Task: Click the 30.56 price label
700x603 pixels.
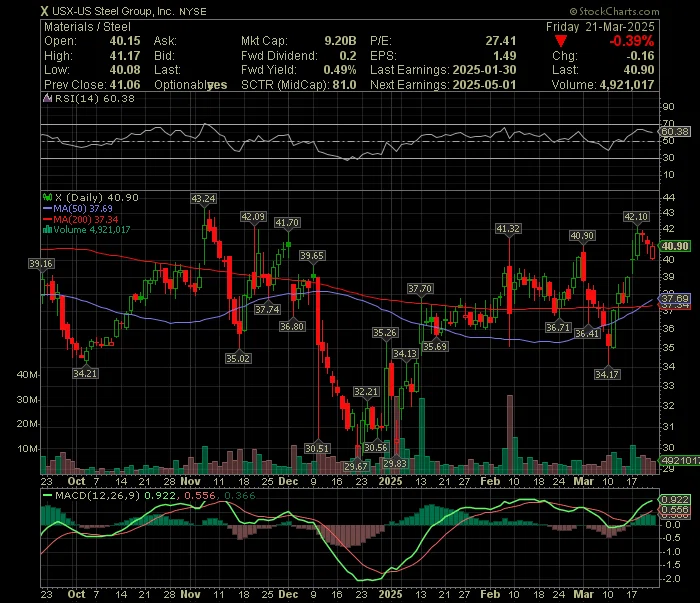Action: (x=375, y=448)
